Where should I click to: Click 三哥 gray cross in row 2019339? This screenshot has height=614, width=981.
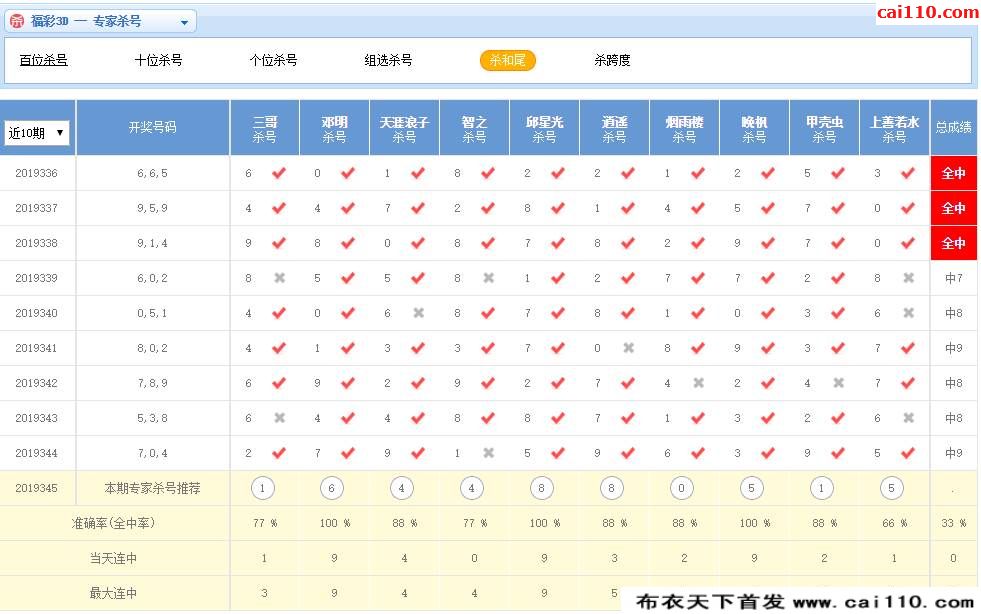point(280,278)
